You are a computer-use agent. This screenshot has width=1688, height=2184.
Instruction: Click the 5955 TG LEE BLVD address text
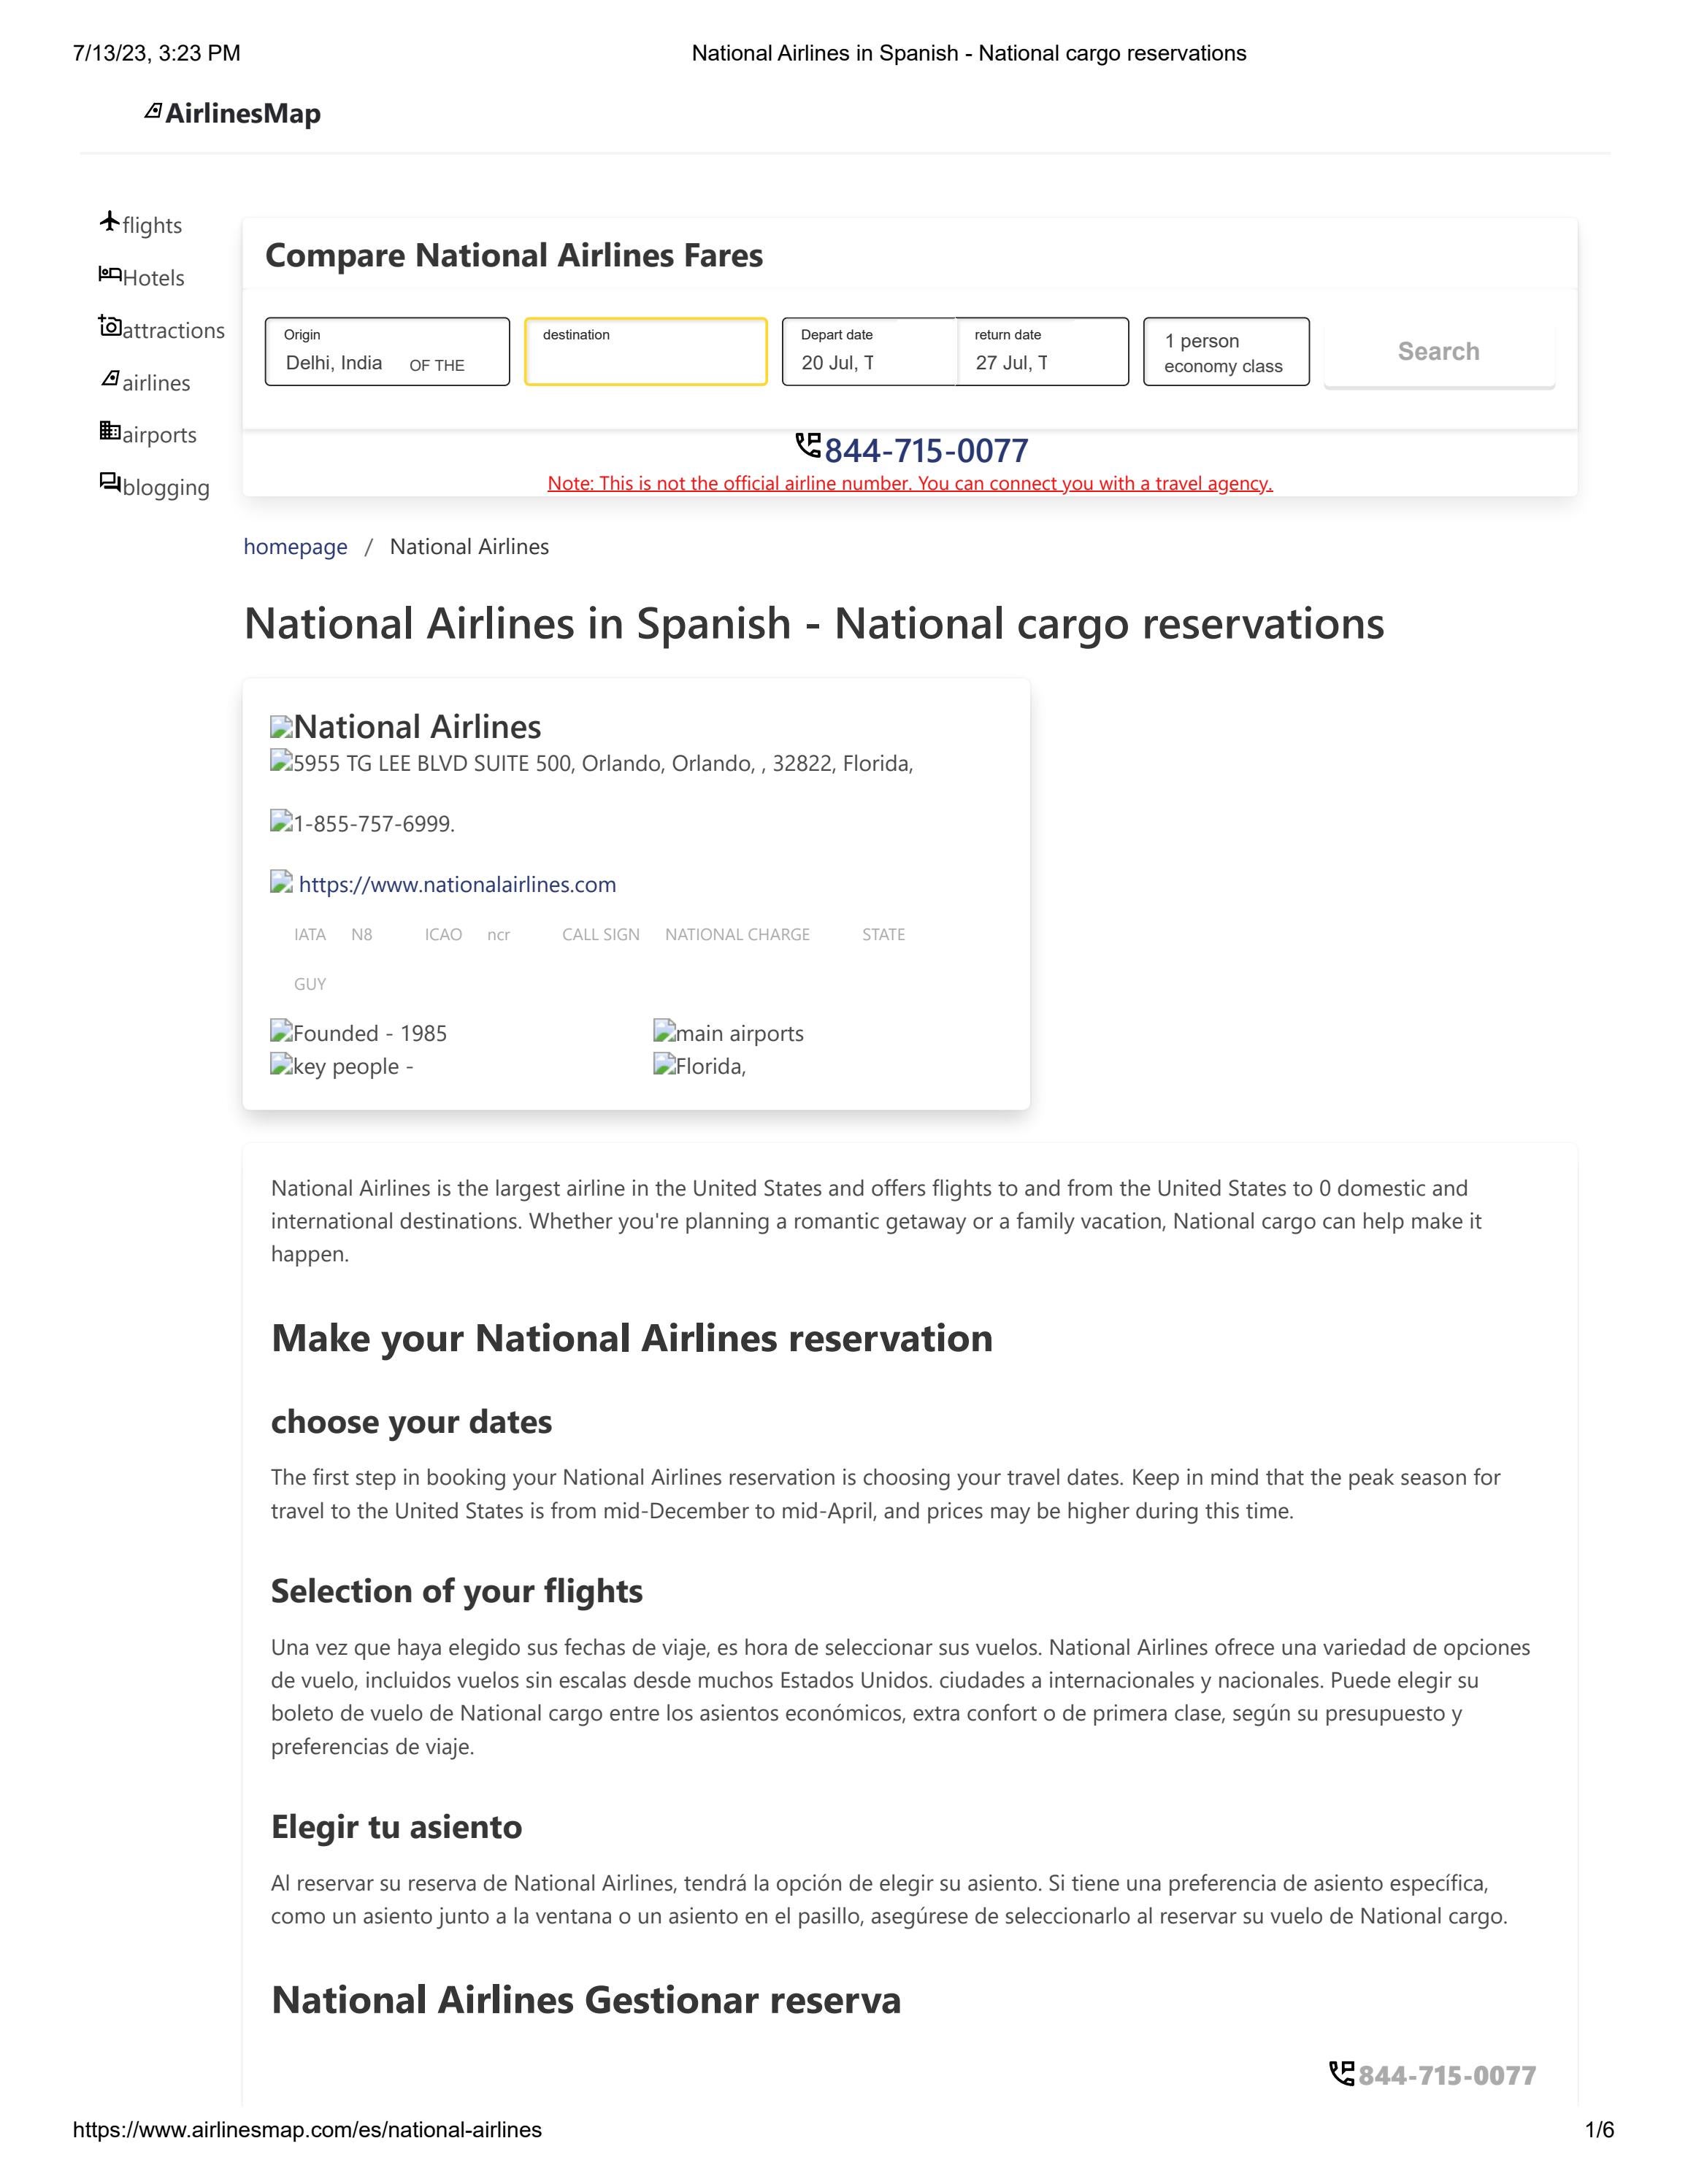[x=603, y=763]
